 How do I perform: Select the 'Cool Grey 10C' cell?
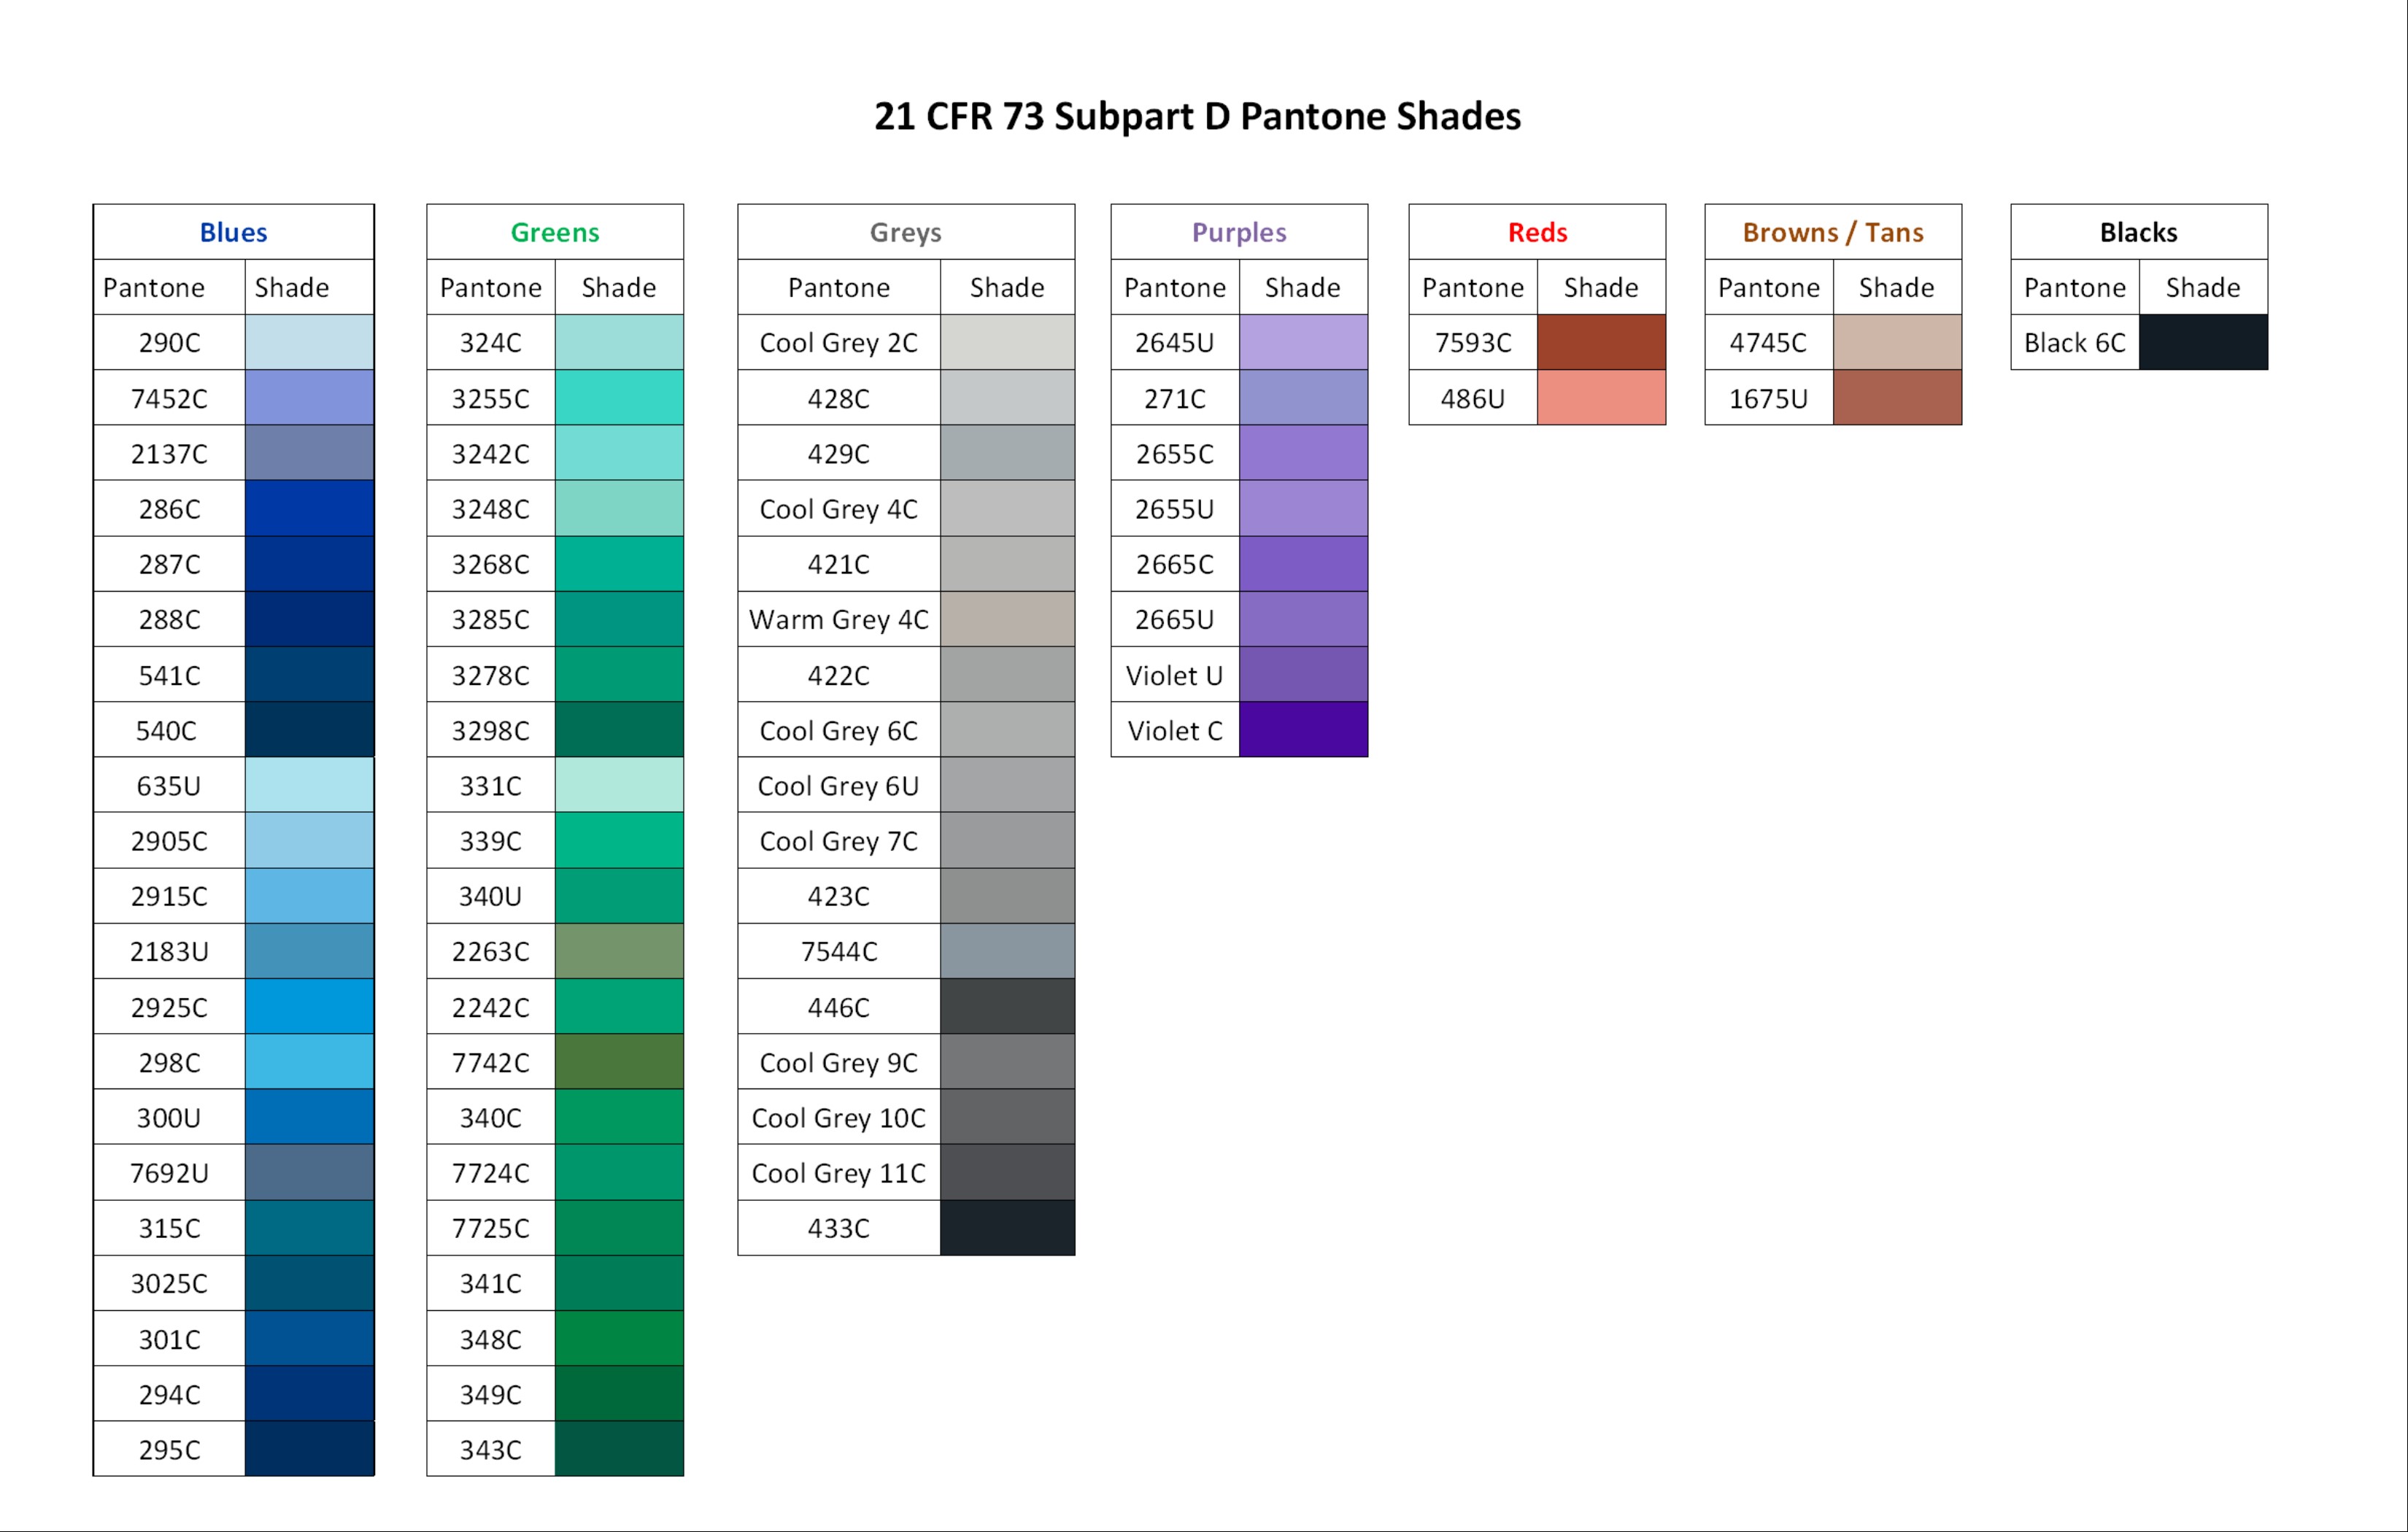click(839, 1117)
